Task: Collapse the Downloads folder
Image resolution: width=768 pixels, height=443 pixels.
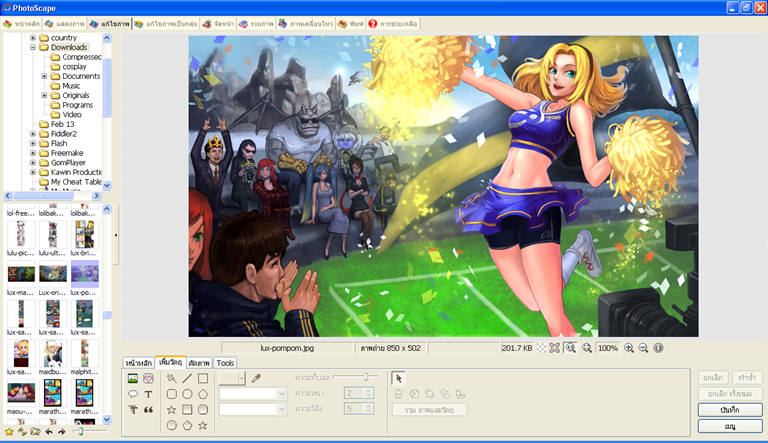Action: (33, 48)
